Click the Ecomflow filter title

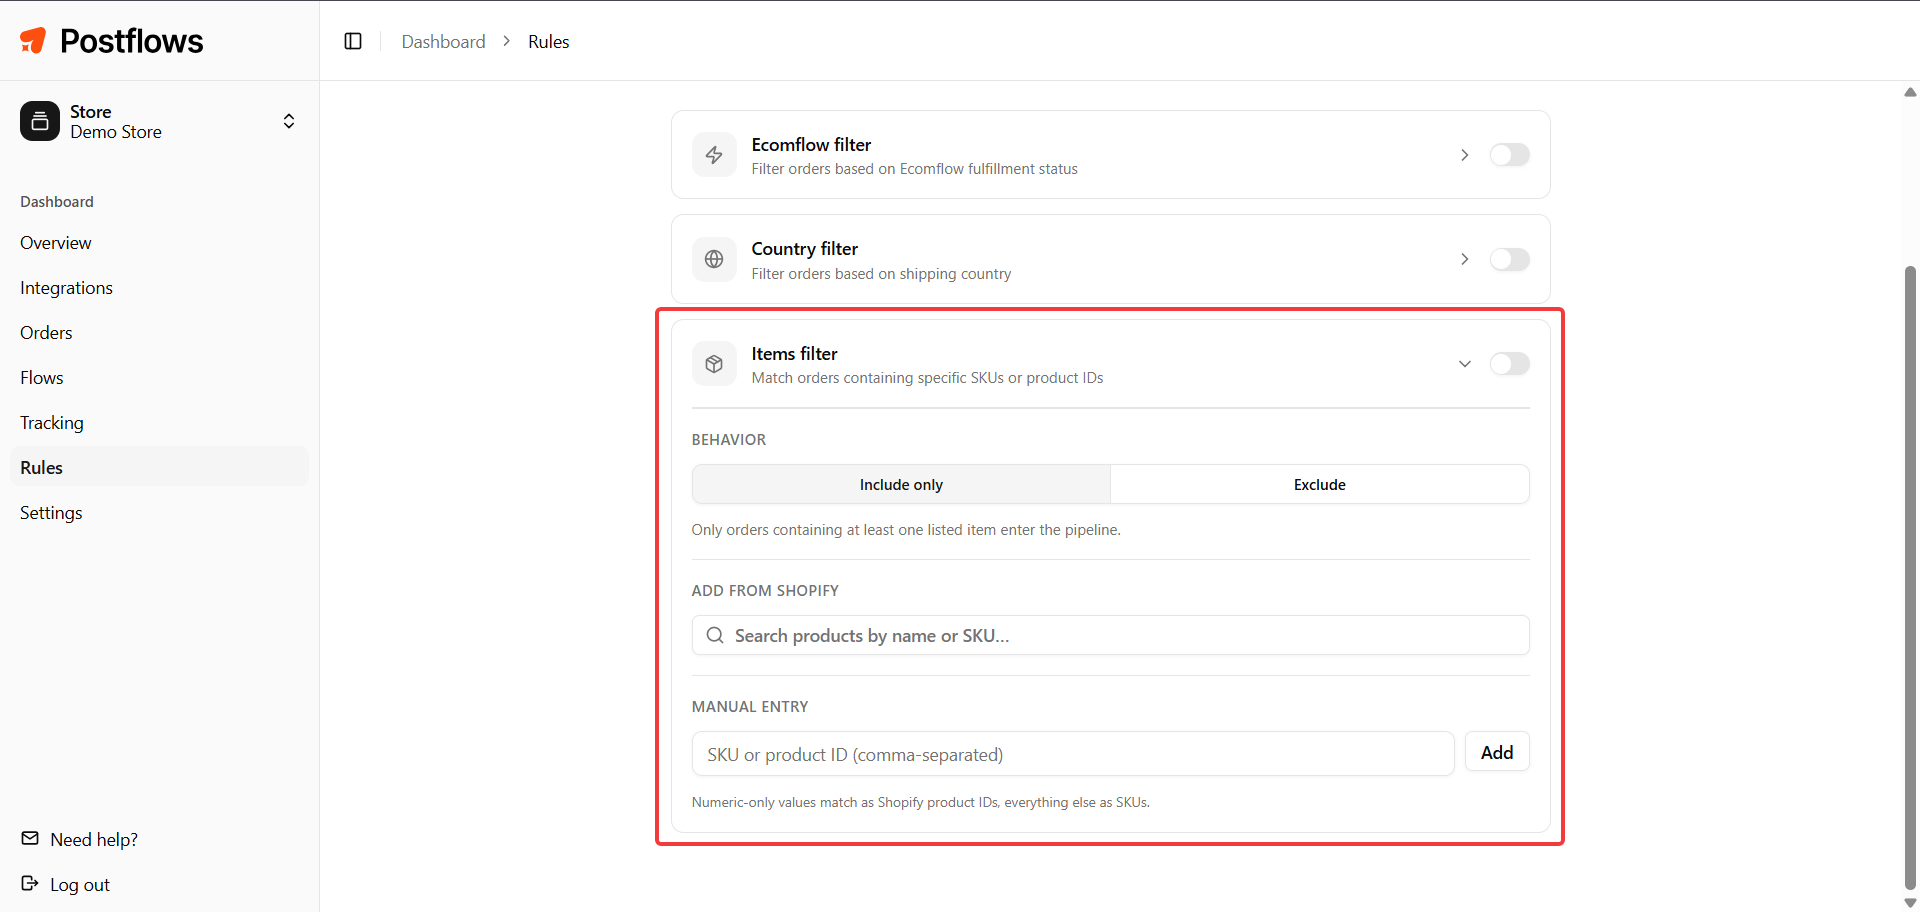tap(811, 145)
